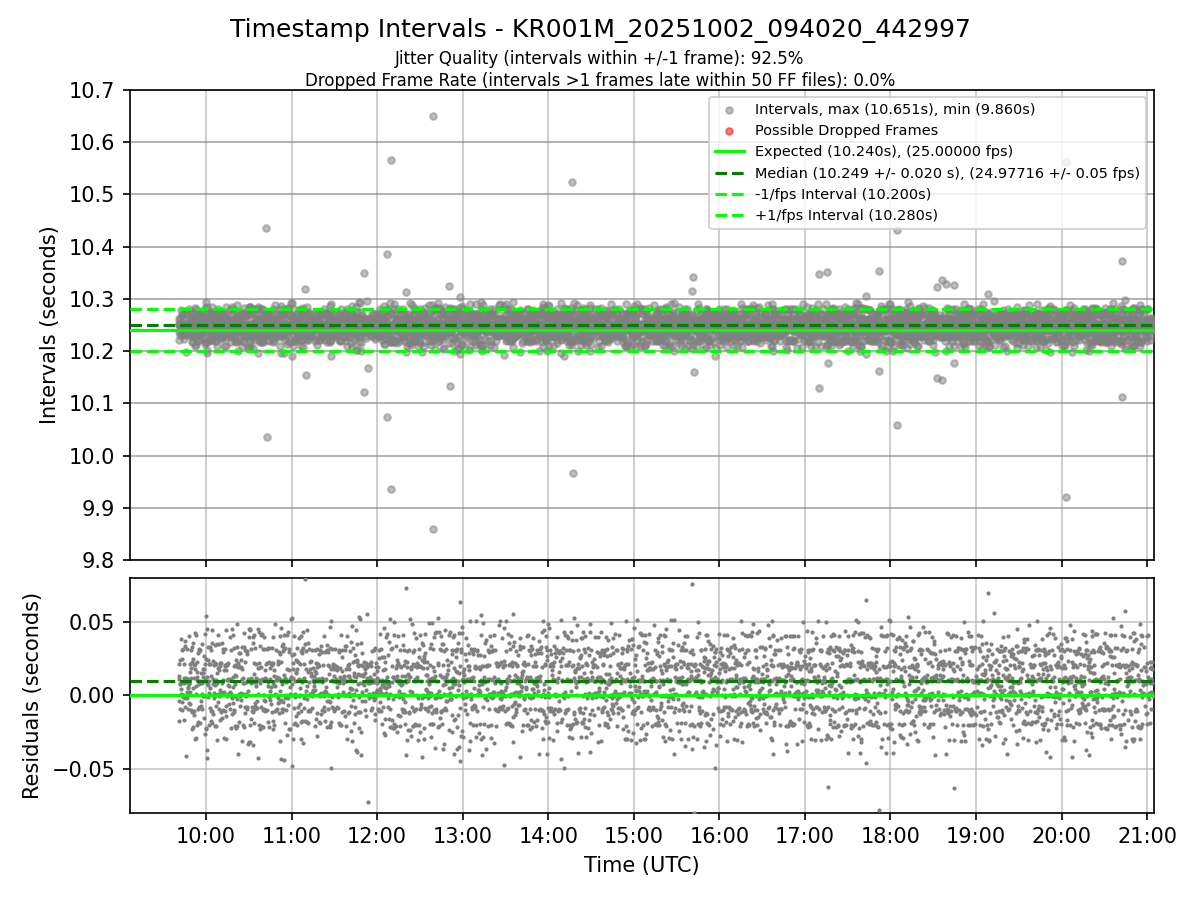Screen dimensions: 1200x900
Task: Click the 'Dropped Frame Rate' 0.0% subtitle line
Action: click(x=600, y=79)
